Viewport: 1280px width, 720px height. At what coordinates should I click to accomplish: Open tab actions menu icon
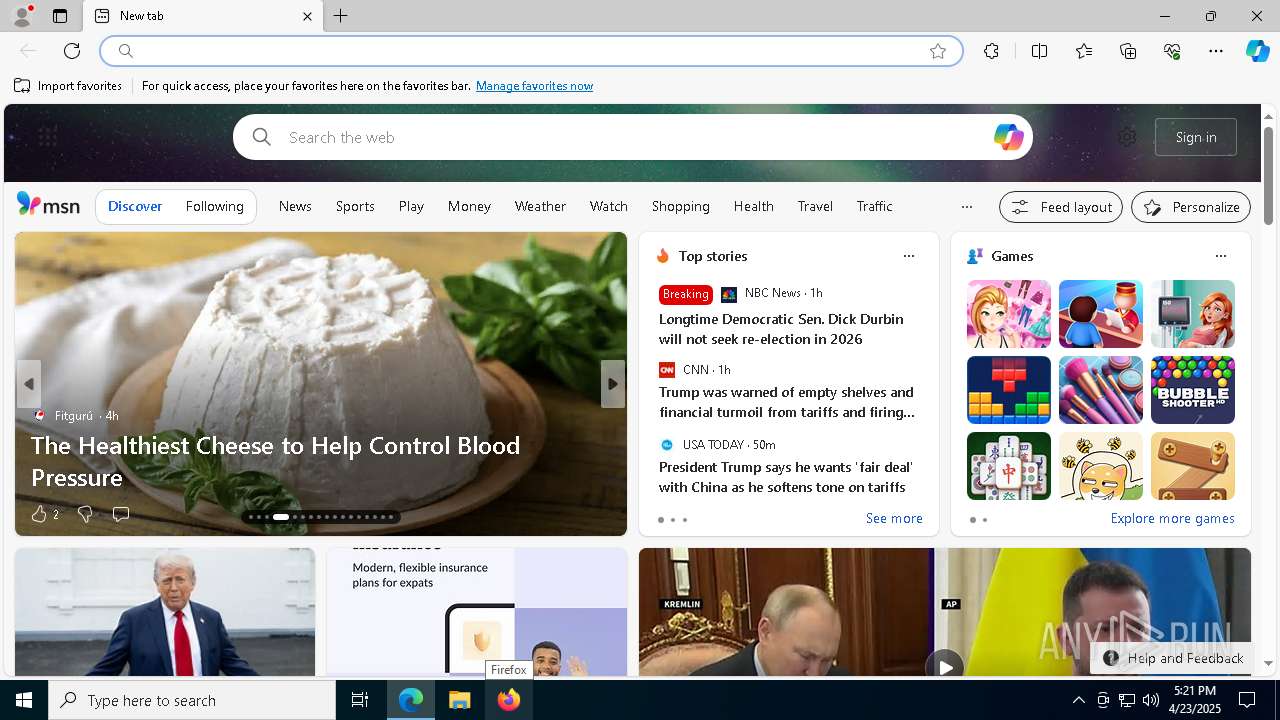[60, 16]
